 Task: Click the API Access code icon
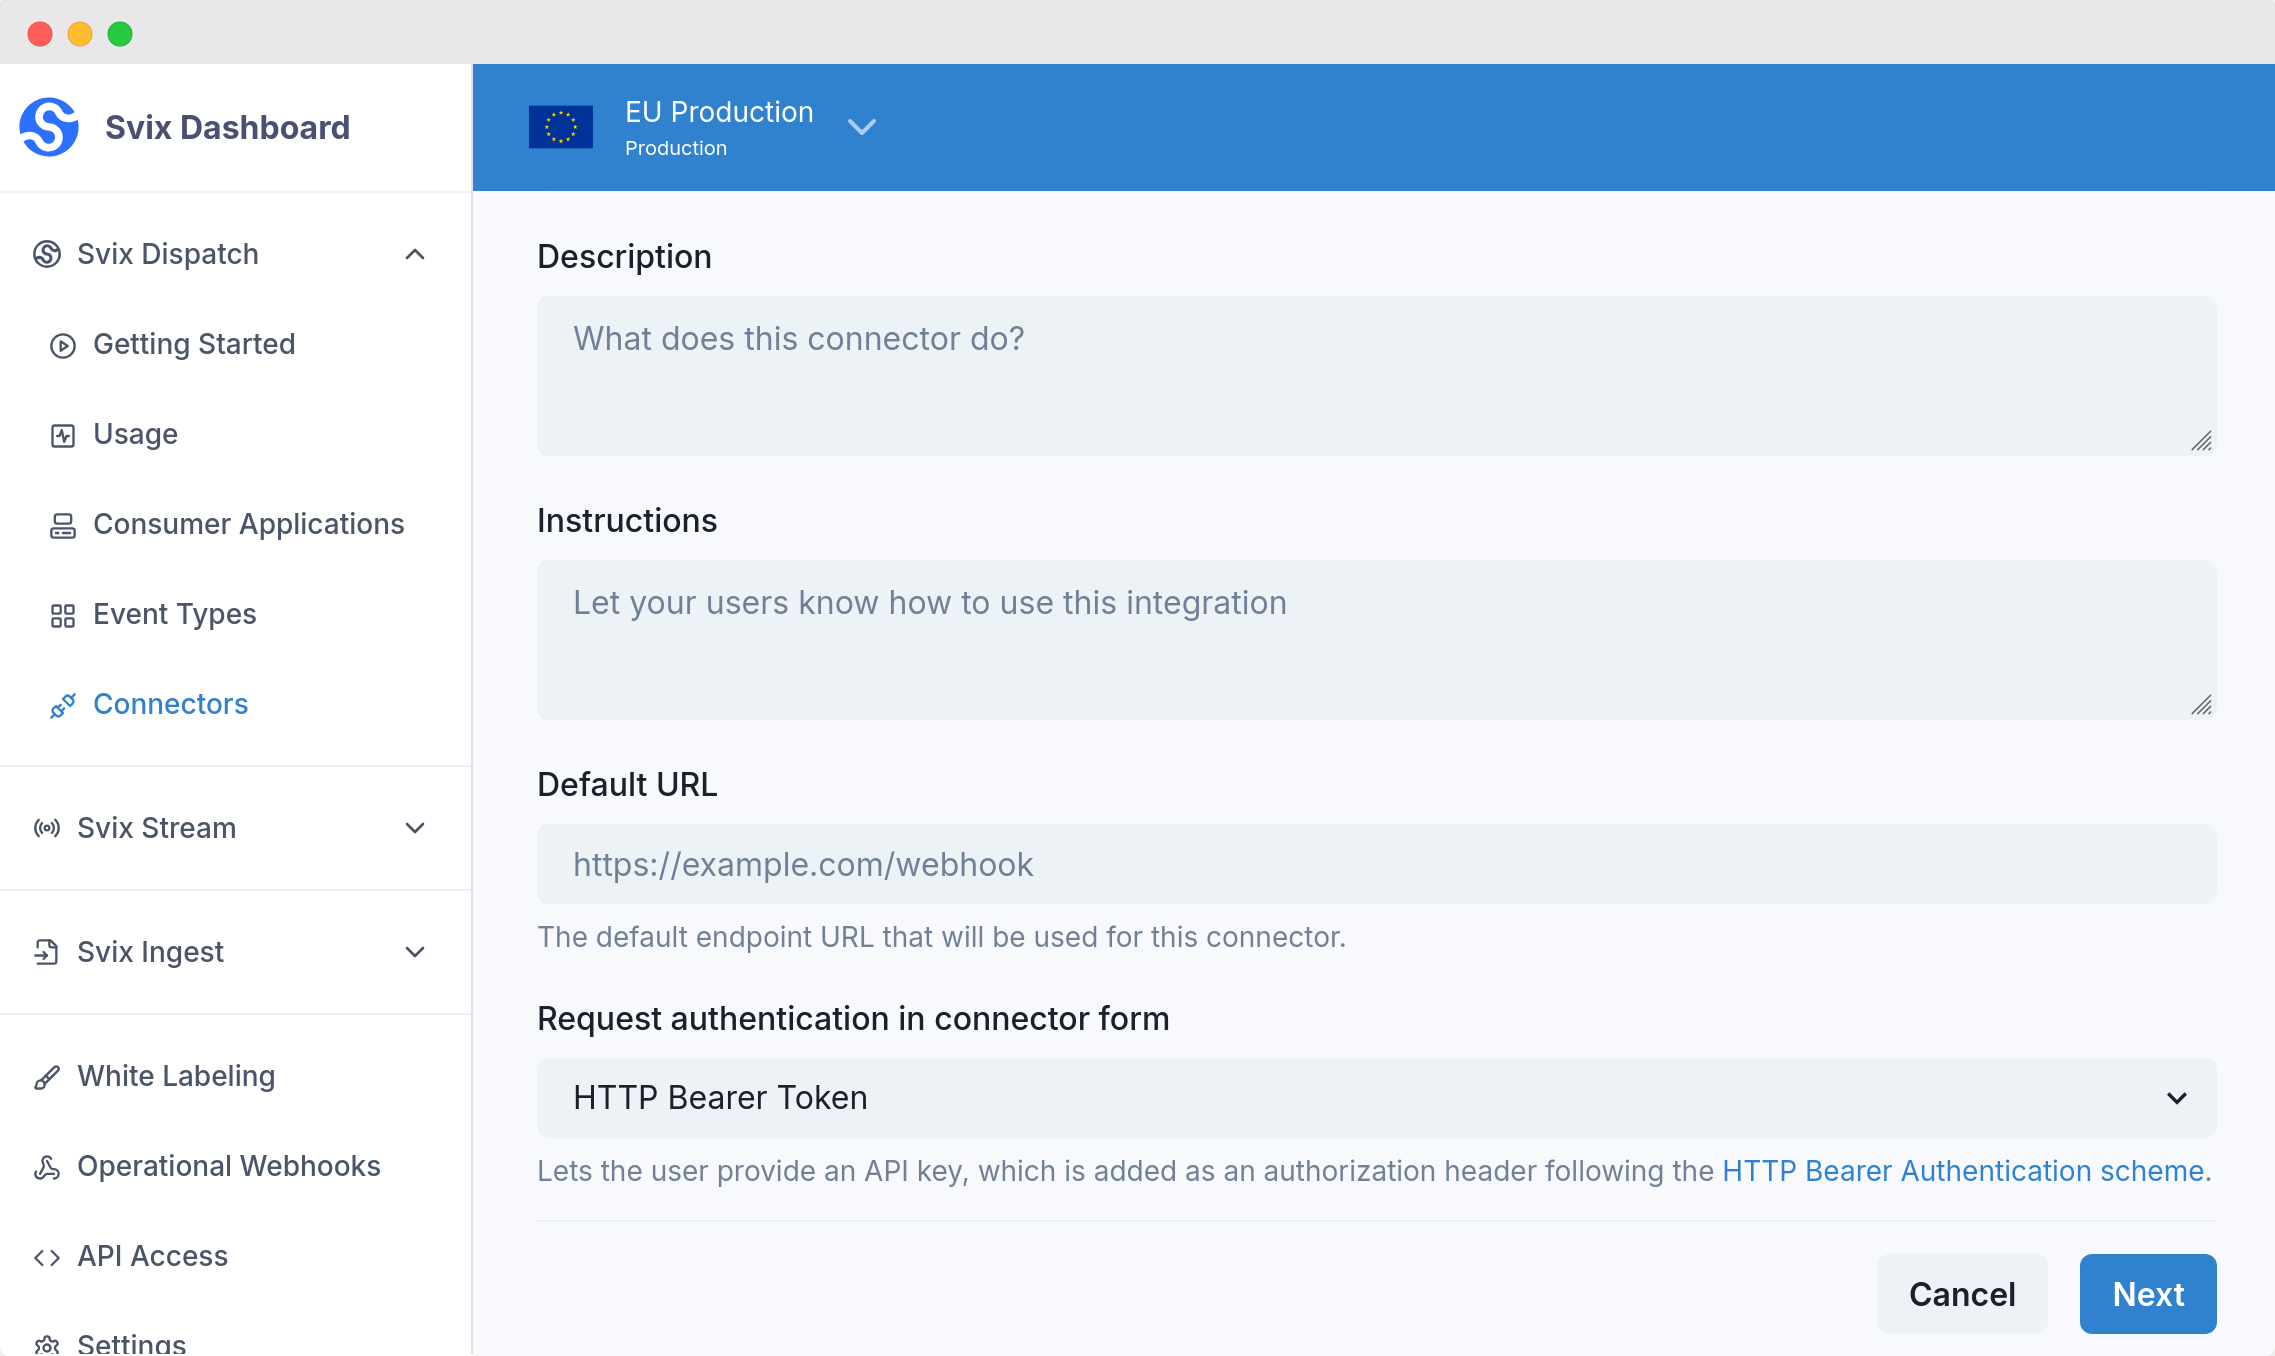pyautogui.click(x=47, y=1257)
